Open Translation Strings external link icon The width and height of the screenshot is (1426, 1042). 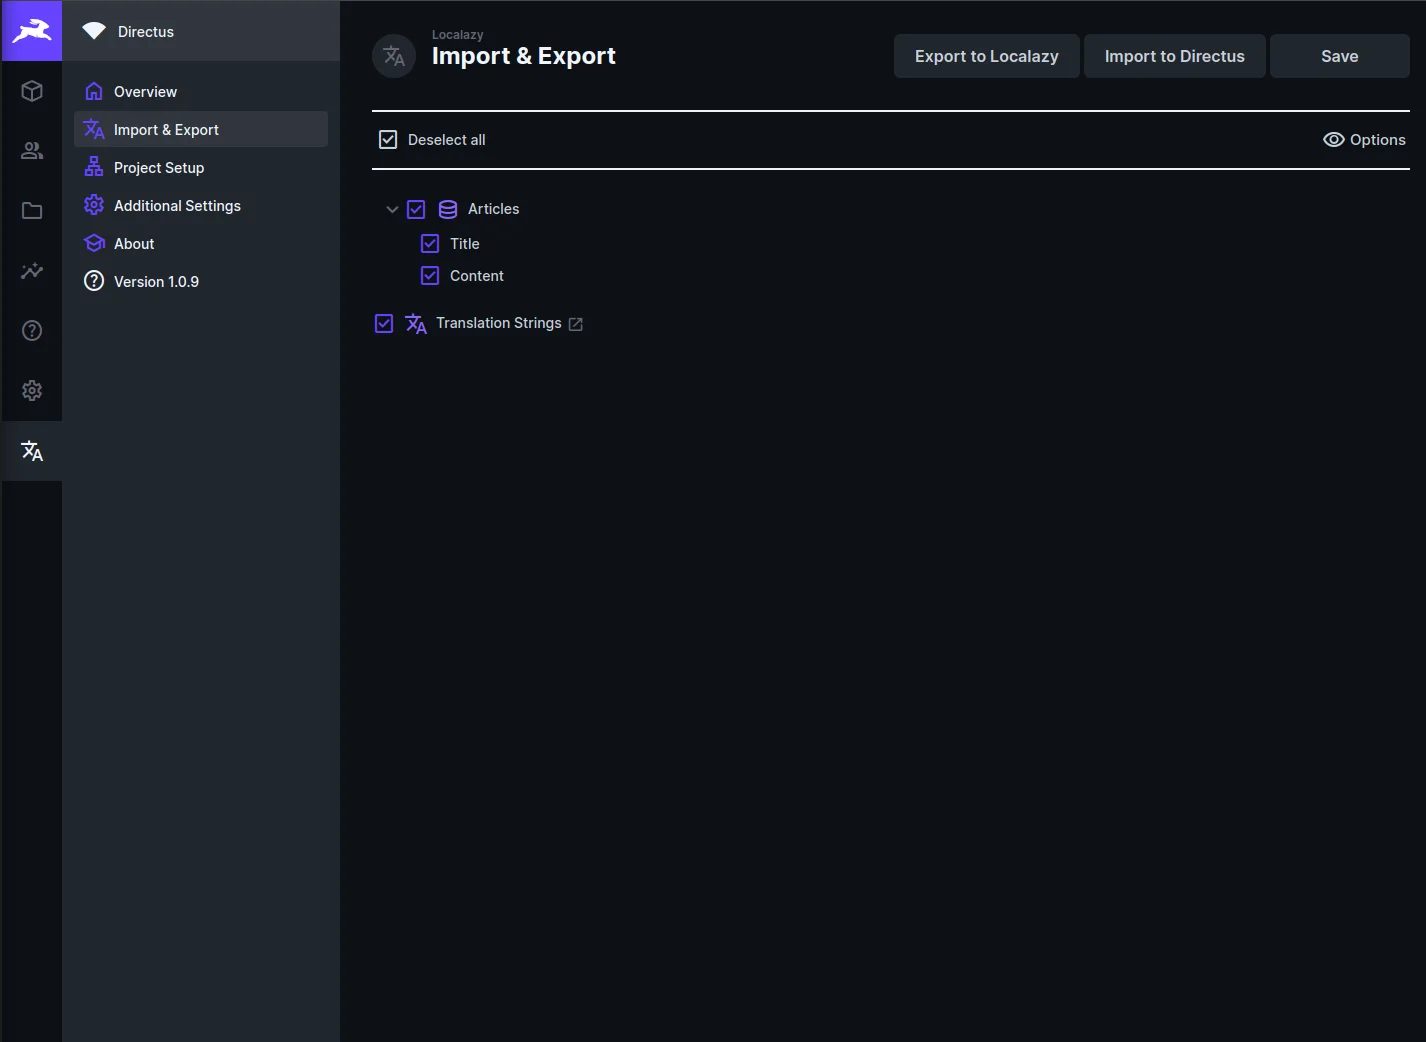[576, 324]
